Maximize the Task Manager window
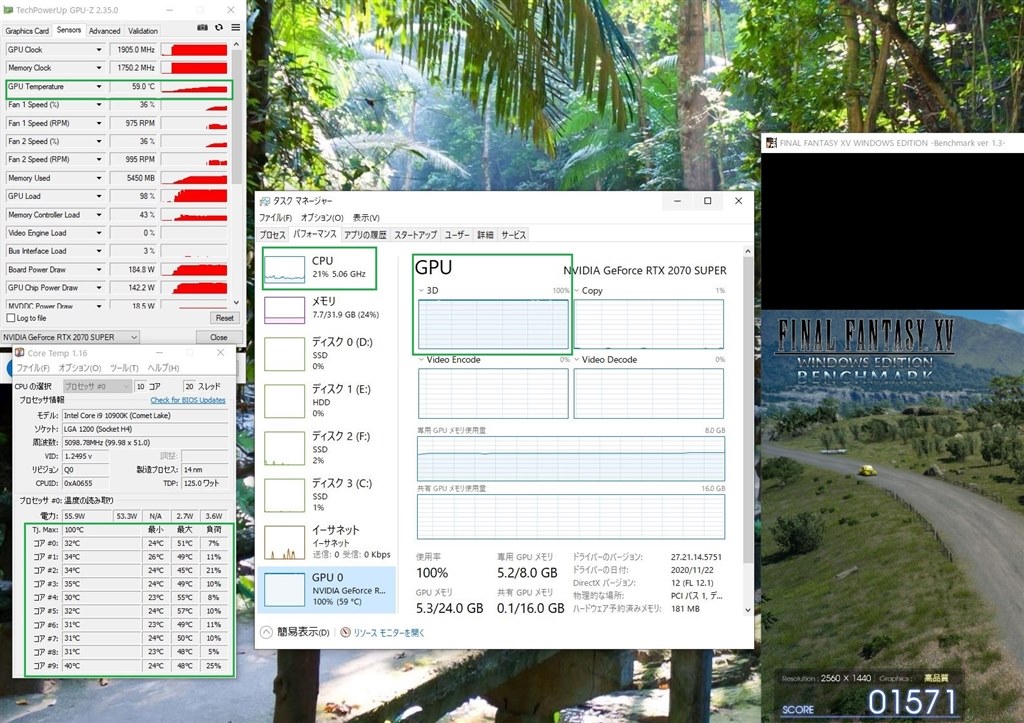1024x723 pixels. [707, 201]
